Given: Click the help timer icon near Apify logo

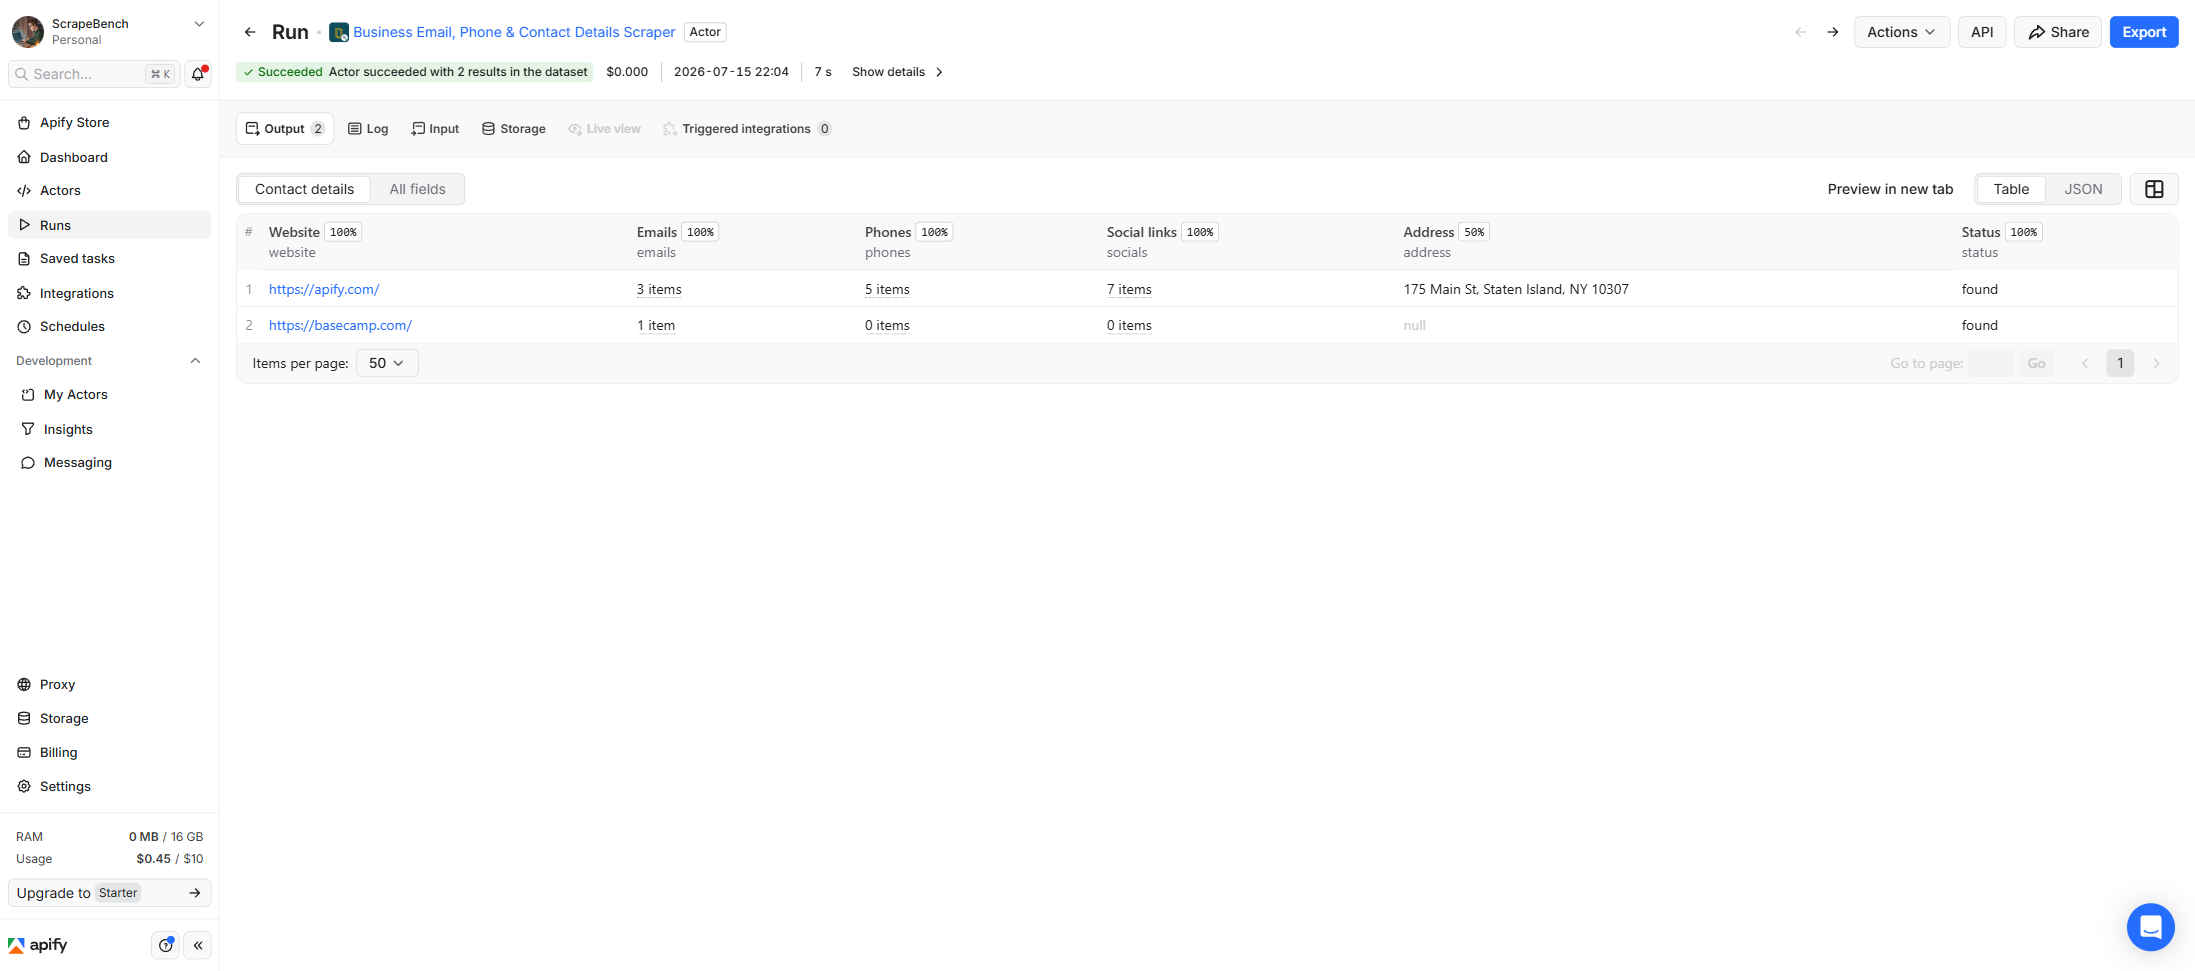Looking at the screenshot, I should click(166, 945).
